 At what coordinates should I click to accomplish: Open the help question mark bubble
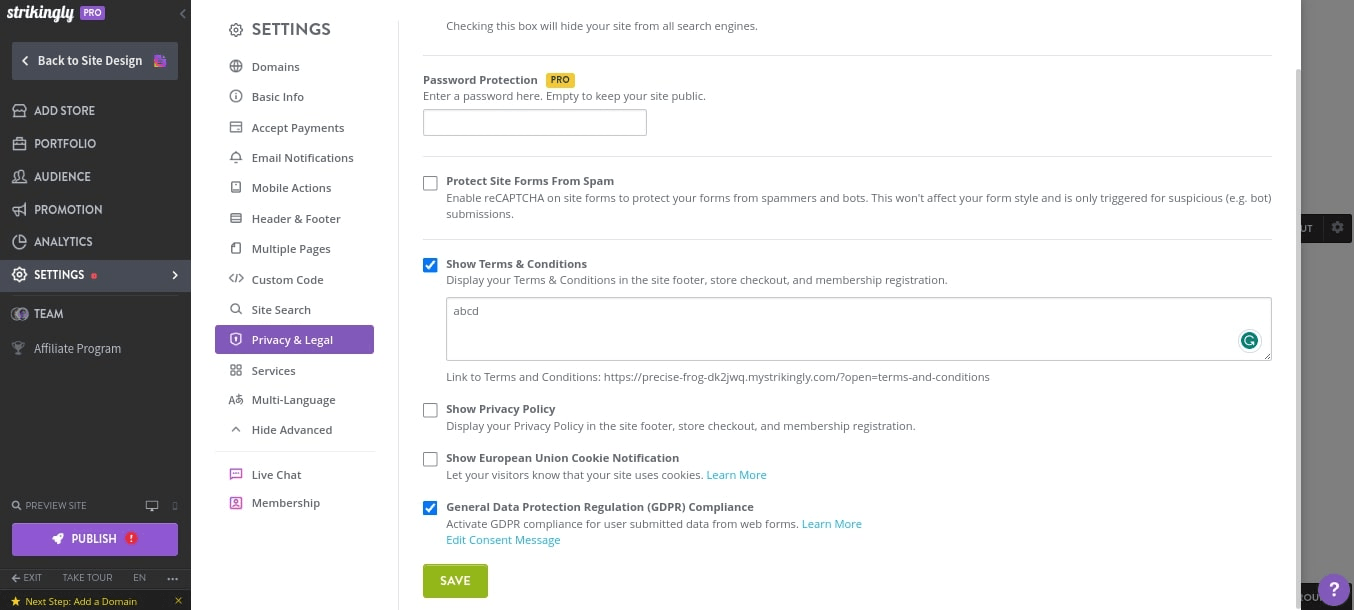1335,589
